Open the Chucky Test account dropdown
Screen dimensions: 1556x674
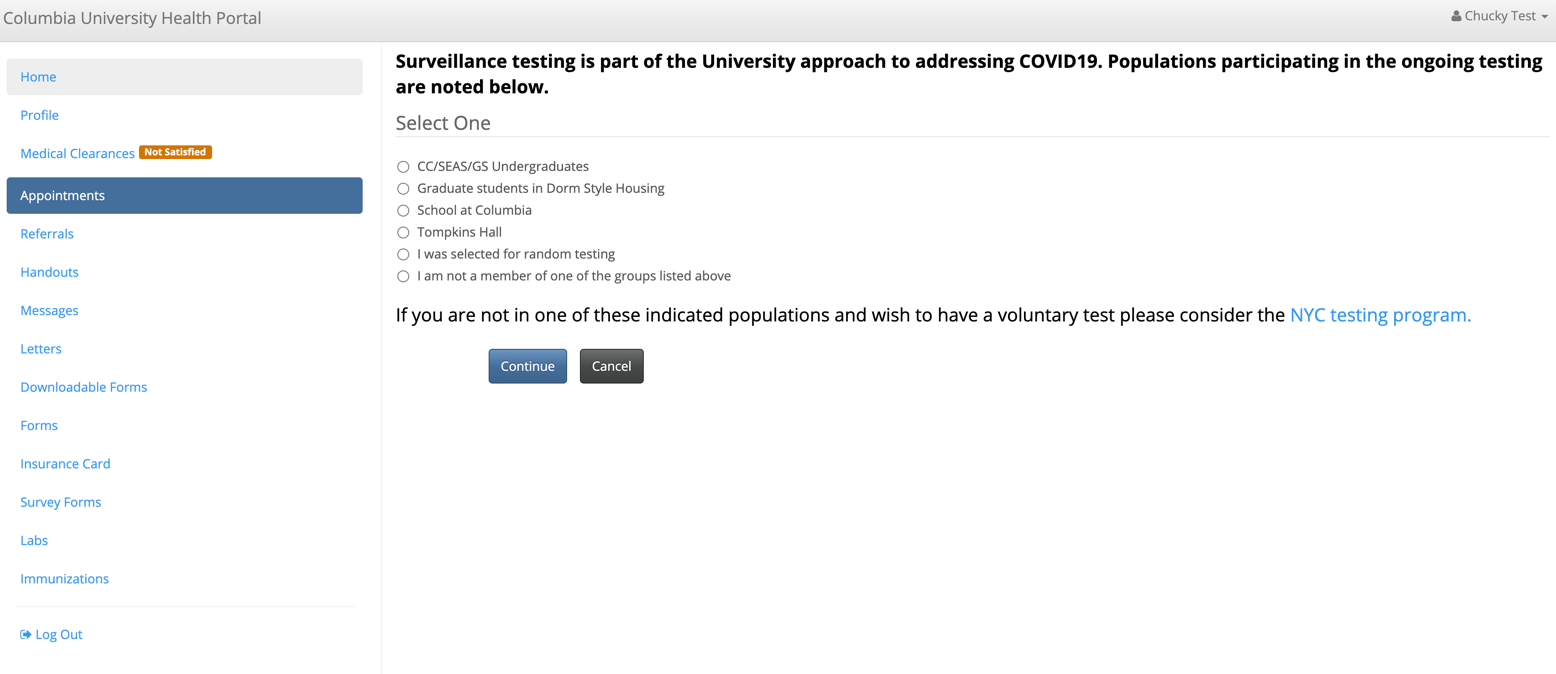(x=1499, y=15)
